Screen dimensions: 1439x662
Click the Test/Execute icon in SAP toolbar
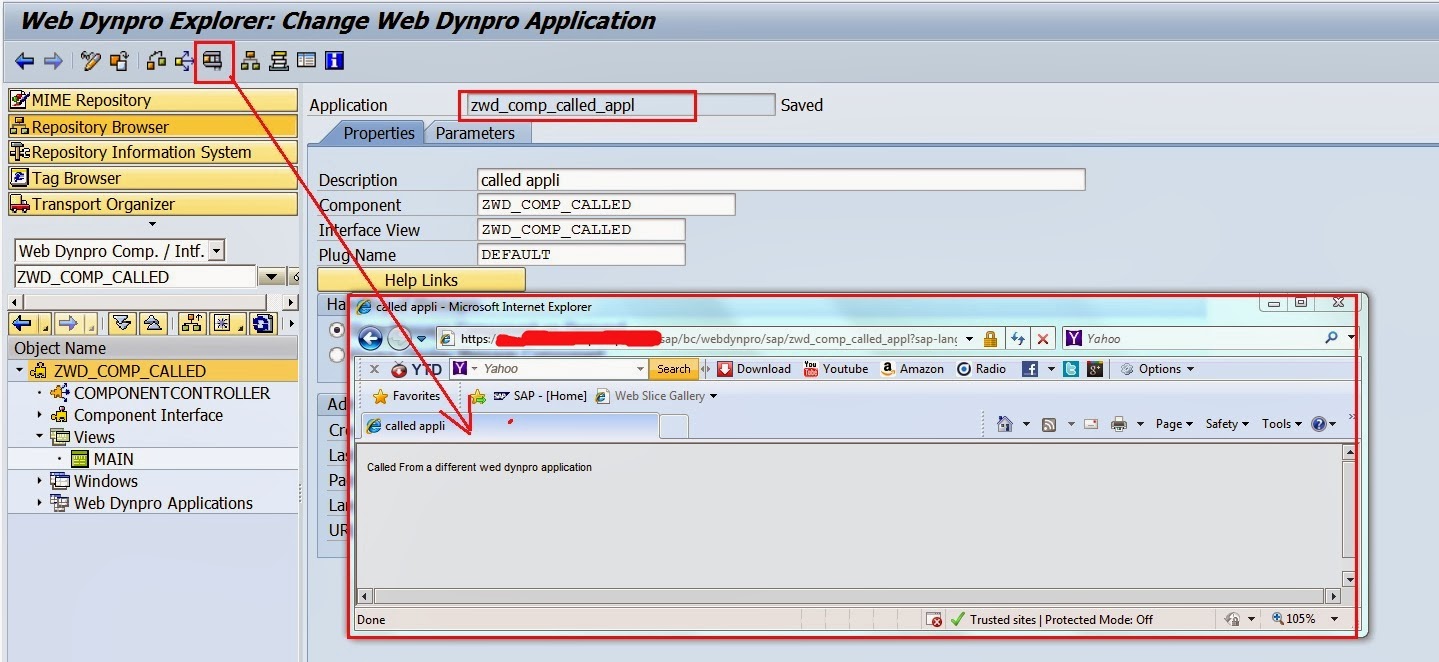point(212,61)
